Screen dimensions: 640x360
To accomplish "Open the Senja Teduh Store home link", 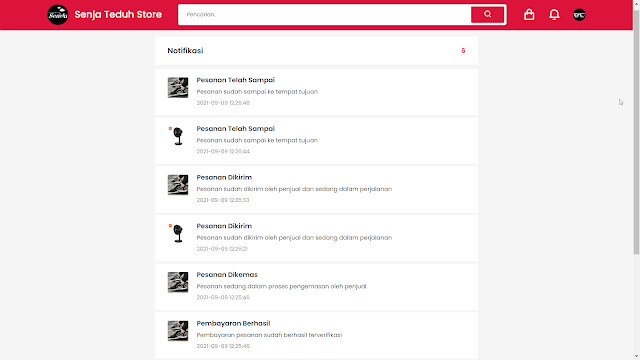I will tap(118, 15).
